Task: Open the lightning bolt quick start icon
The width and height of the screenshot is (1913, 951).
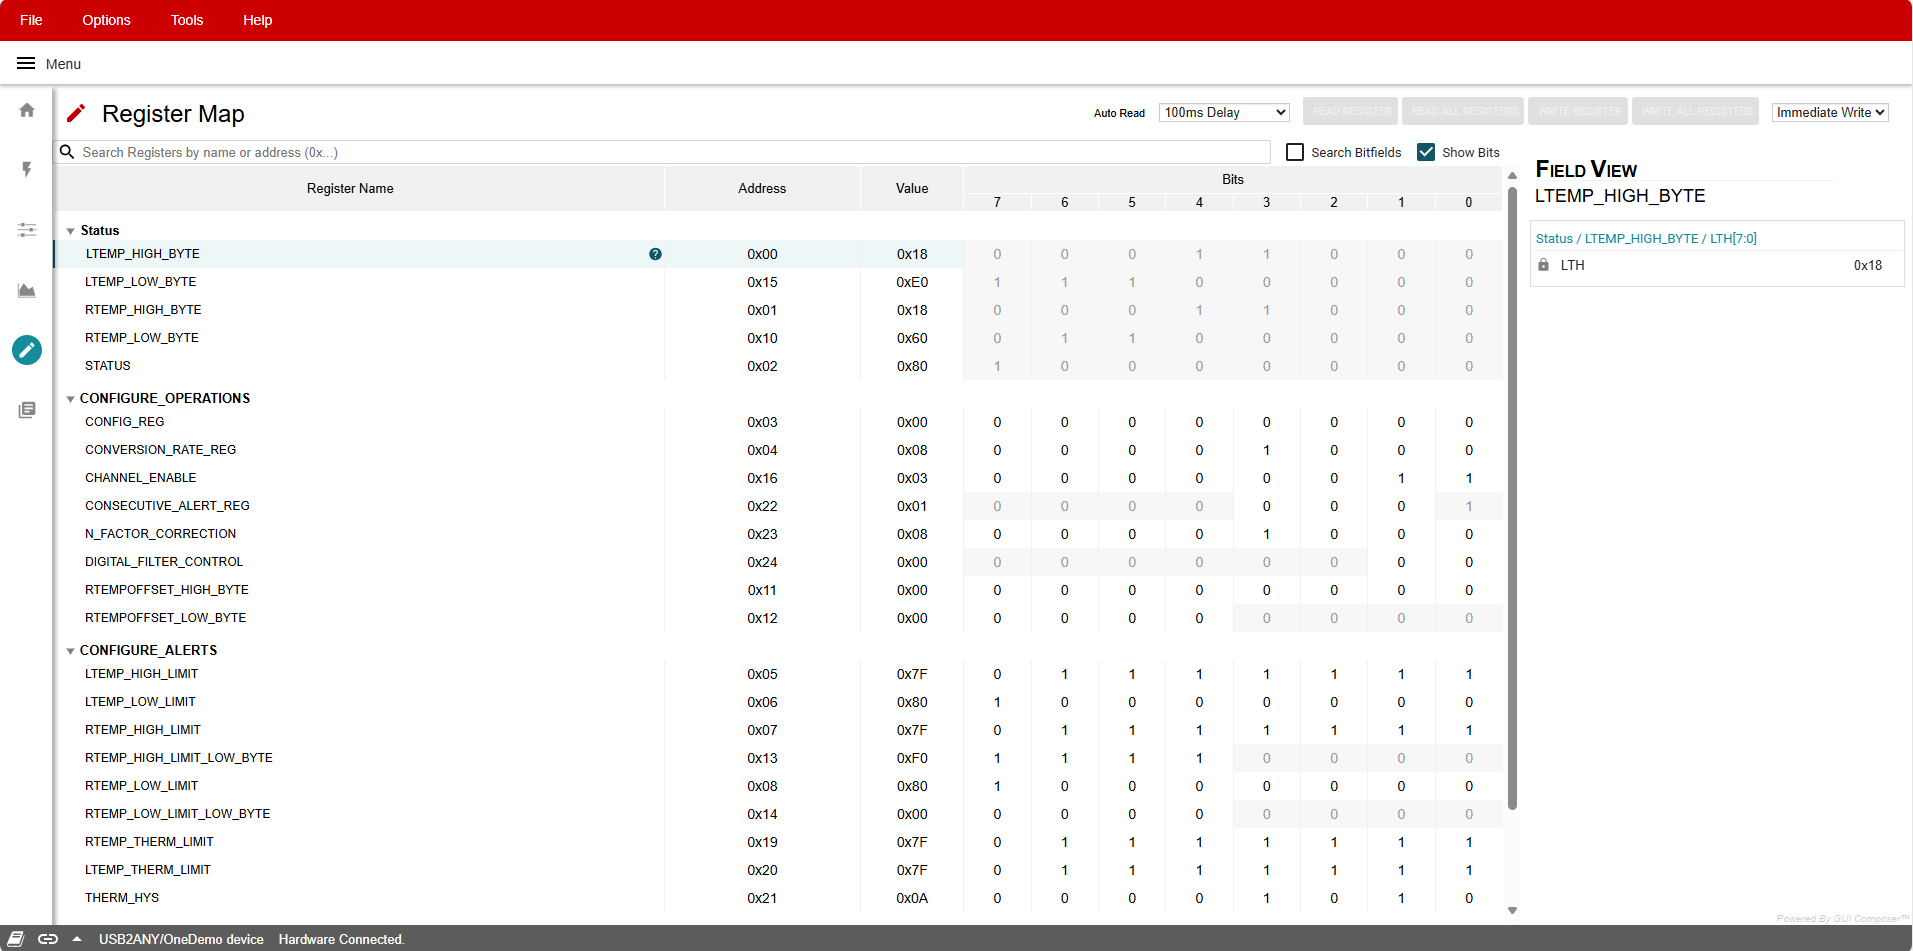Action: tap(27, 169)
